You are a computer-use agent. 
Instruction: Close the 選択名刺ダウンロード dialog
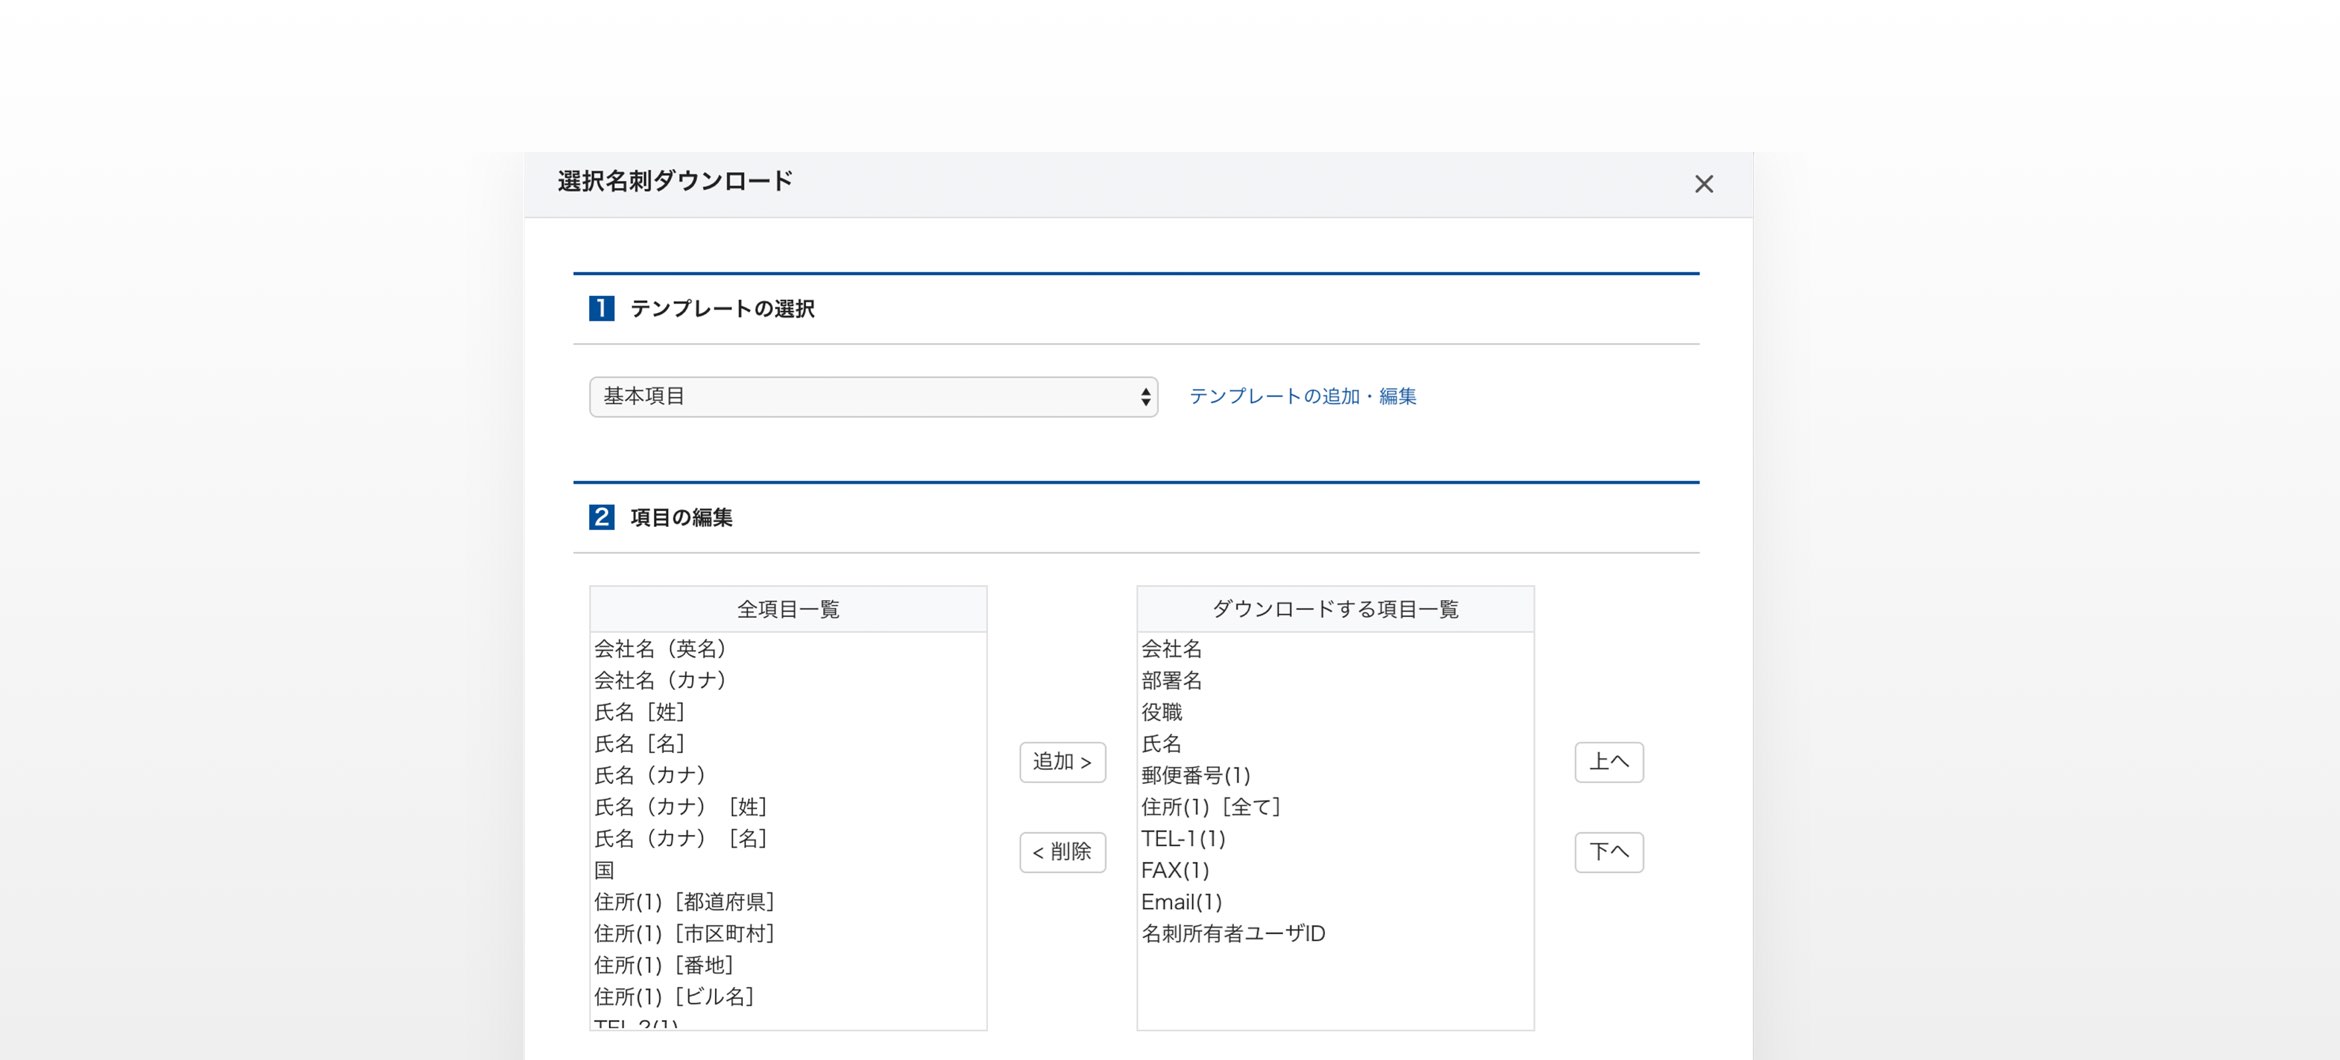(x=1704, y=184)
